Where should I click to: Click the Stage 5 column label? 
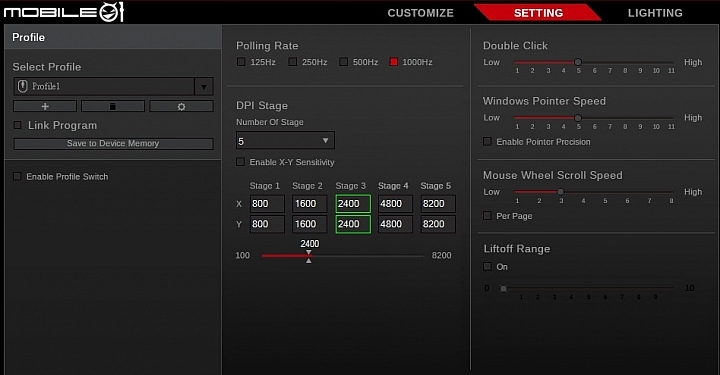436,186
